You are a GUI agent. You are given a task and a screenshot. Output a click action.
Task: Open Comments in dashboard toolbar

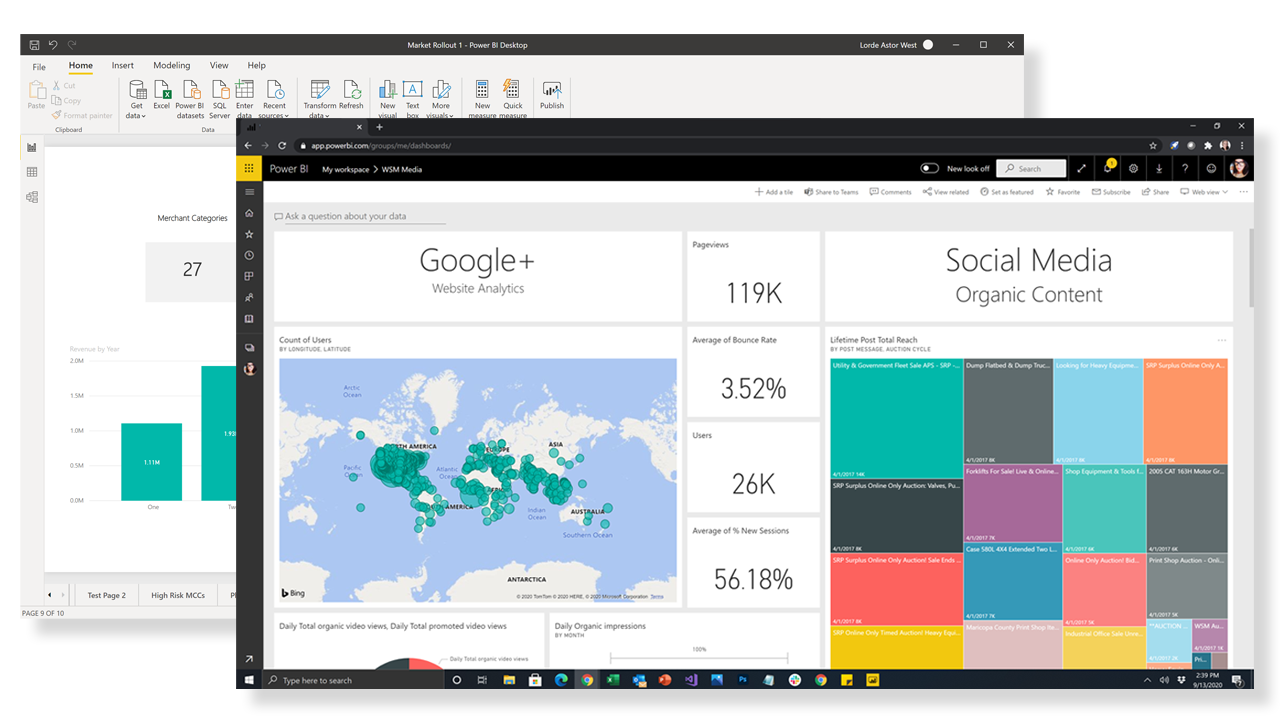pos(891,192)
